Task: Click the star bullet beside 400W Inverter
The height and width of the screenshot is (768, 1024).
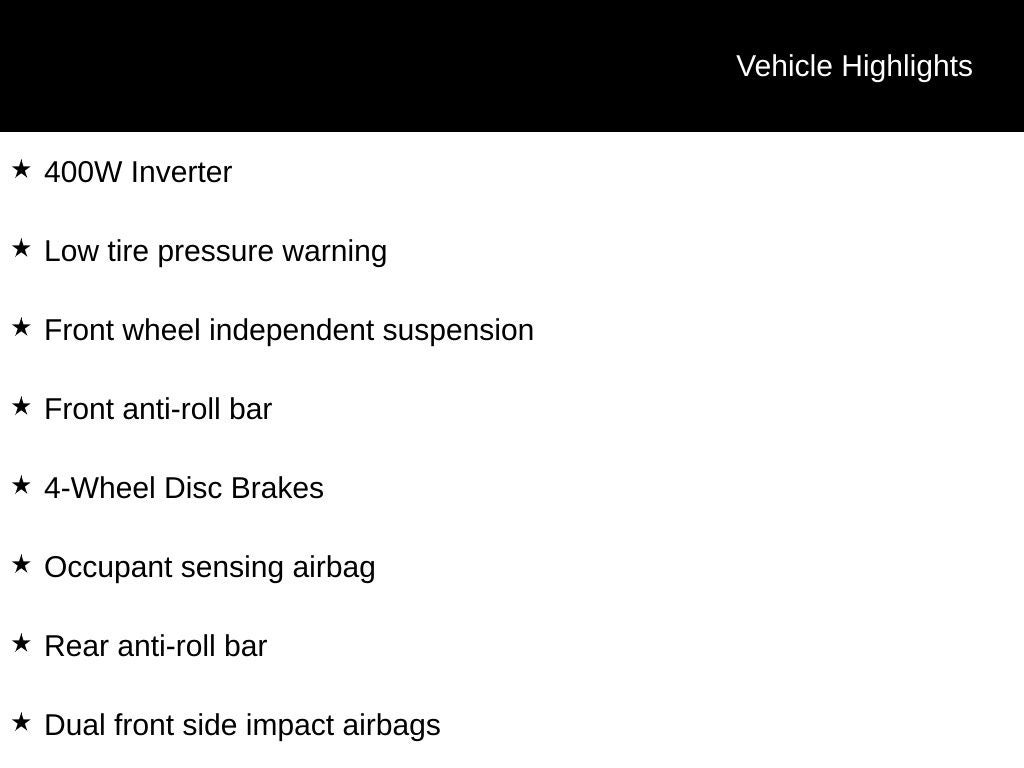Action: pos(21,169)
